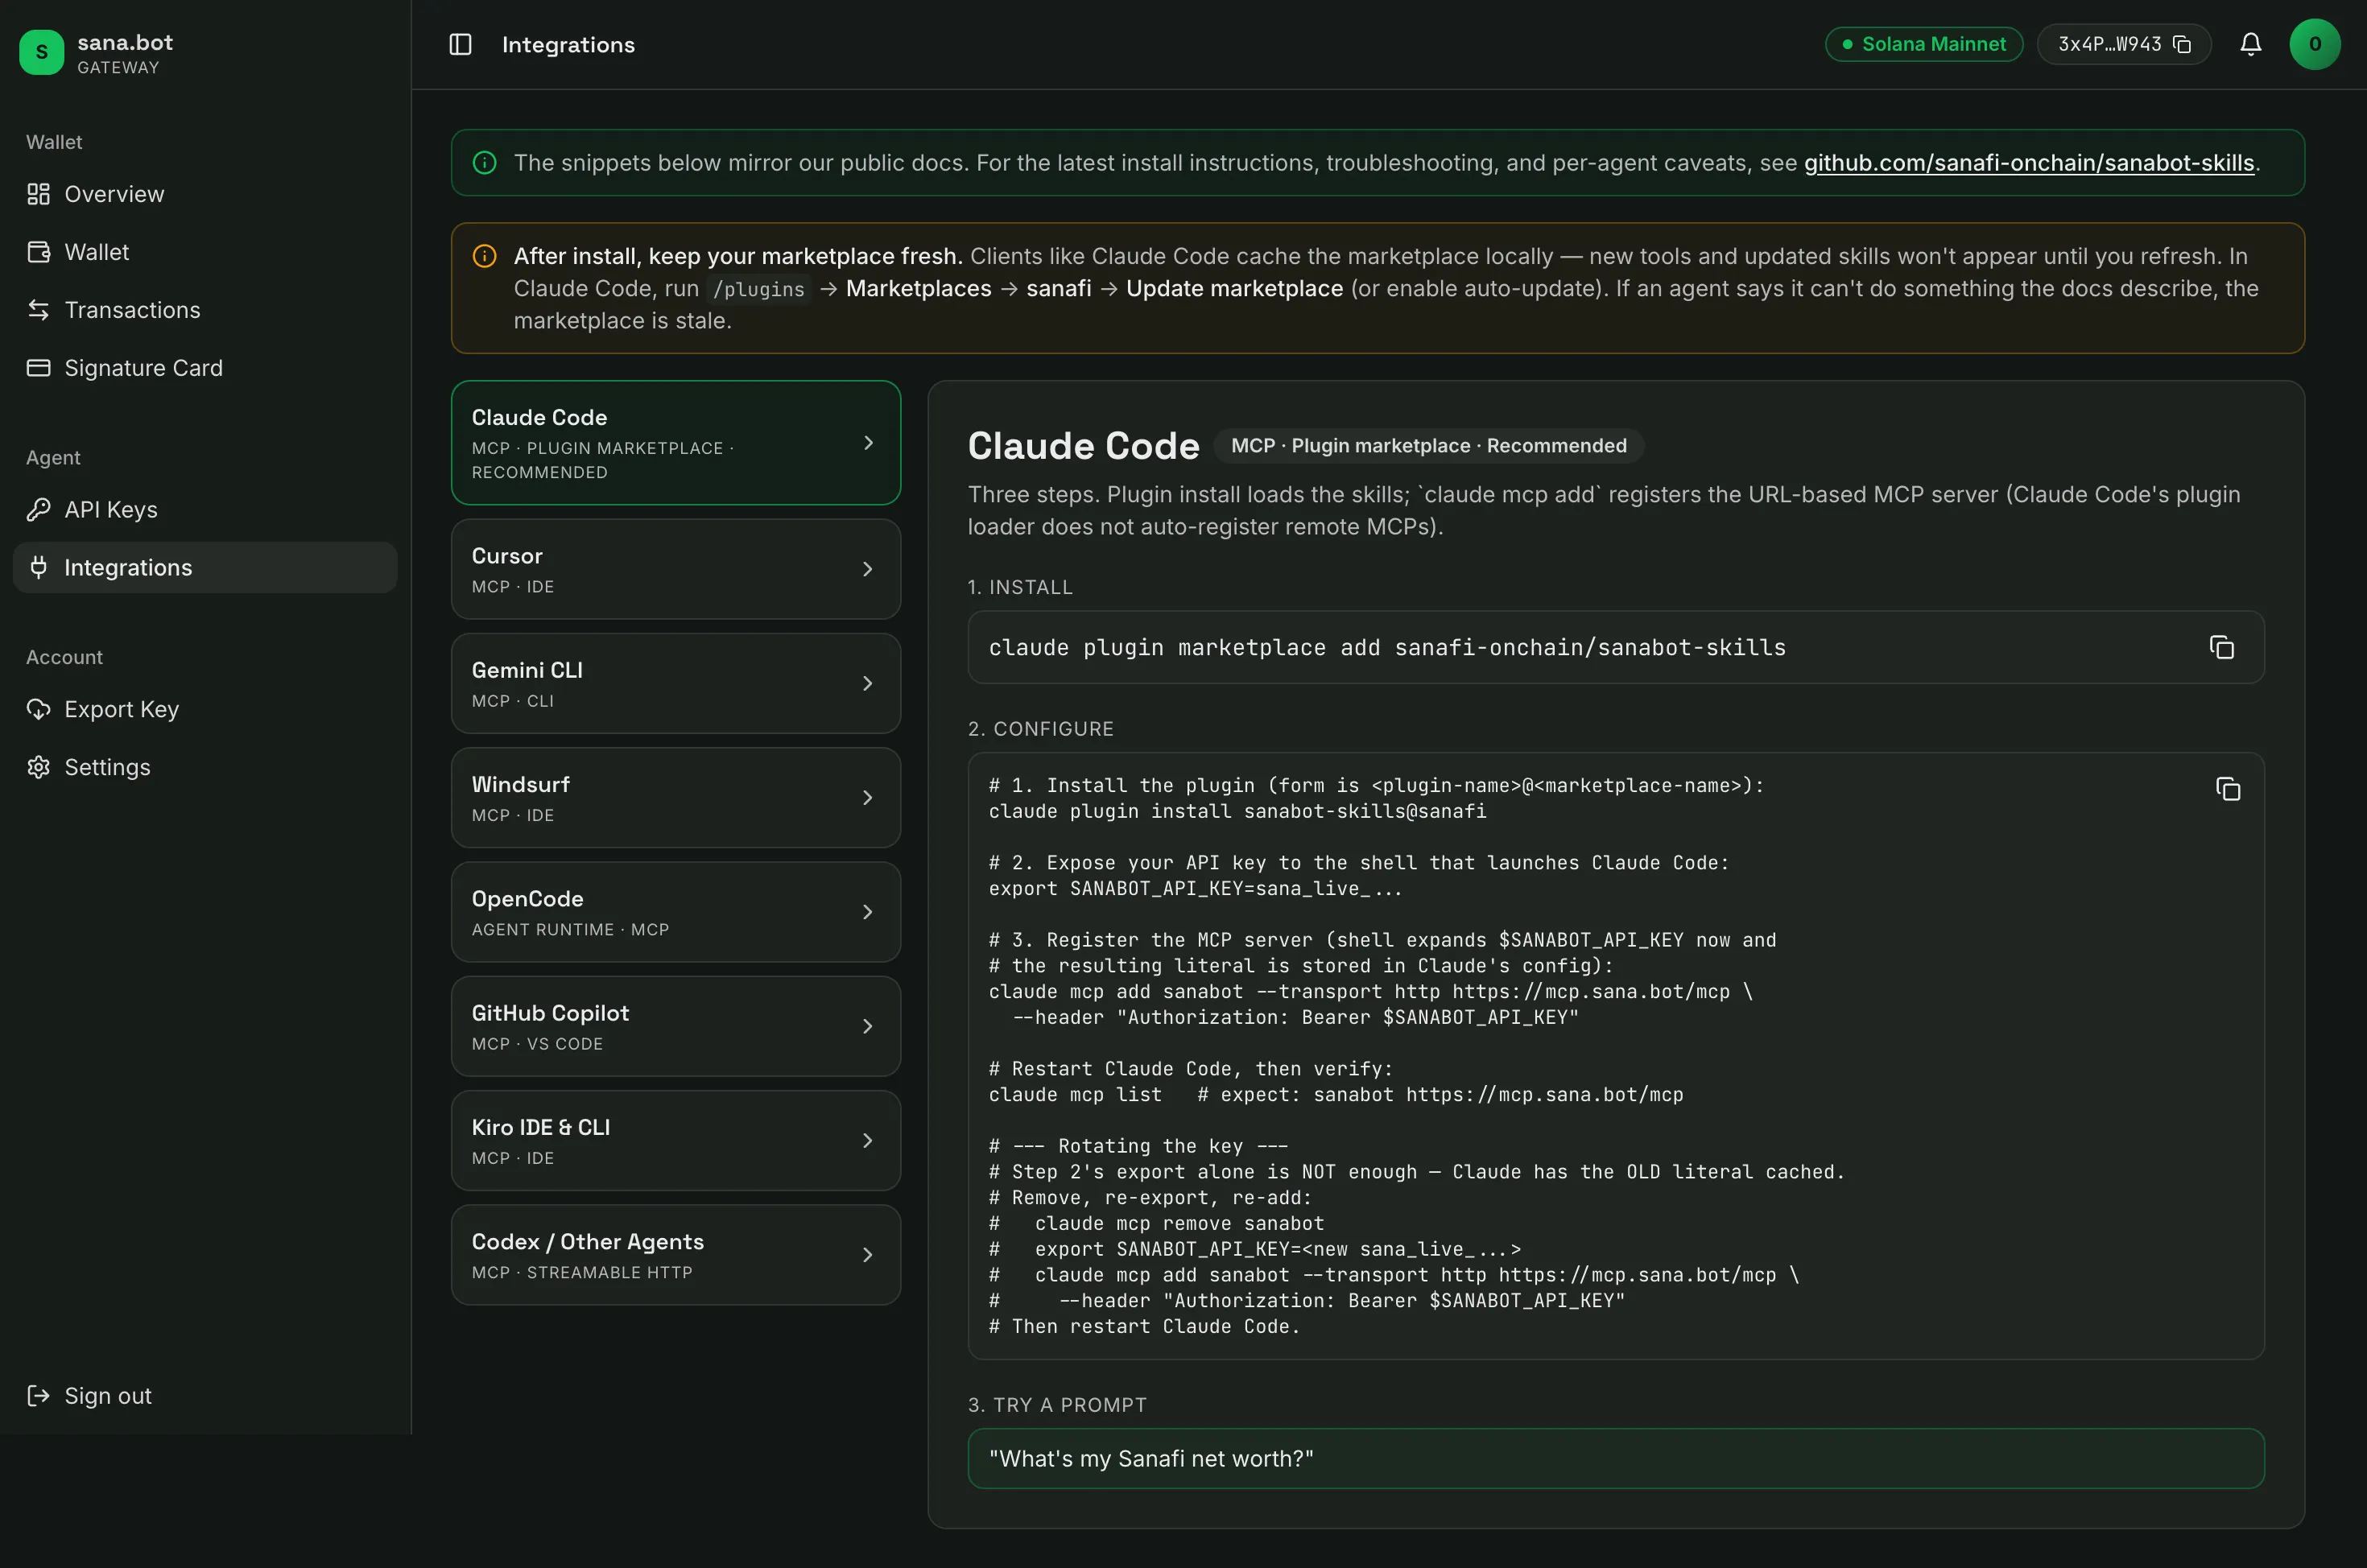Click the /plugins inline code

tap(759, 289)
